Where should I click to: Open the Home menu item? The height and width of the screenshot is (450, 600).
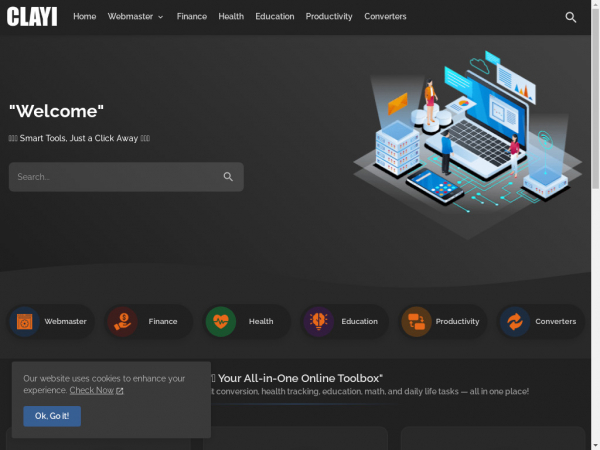(84, 17)
